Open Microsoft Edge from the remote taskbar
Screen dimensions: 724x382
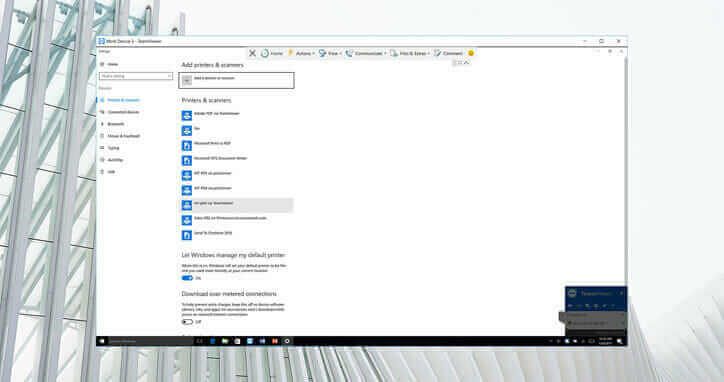pos(212,341)
